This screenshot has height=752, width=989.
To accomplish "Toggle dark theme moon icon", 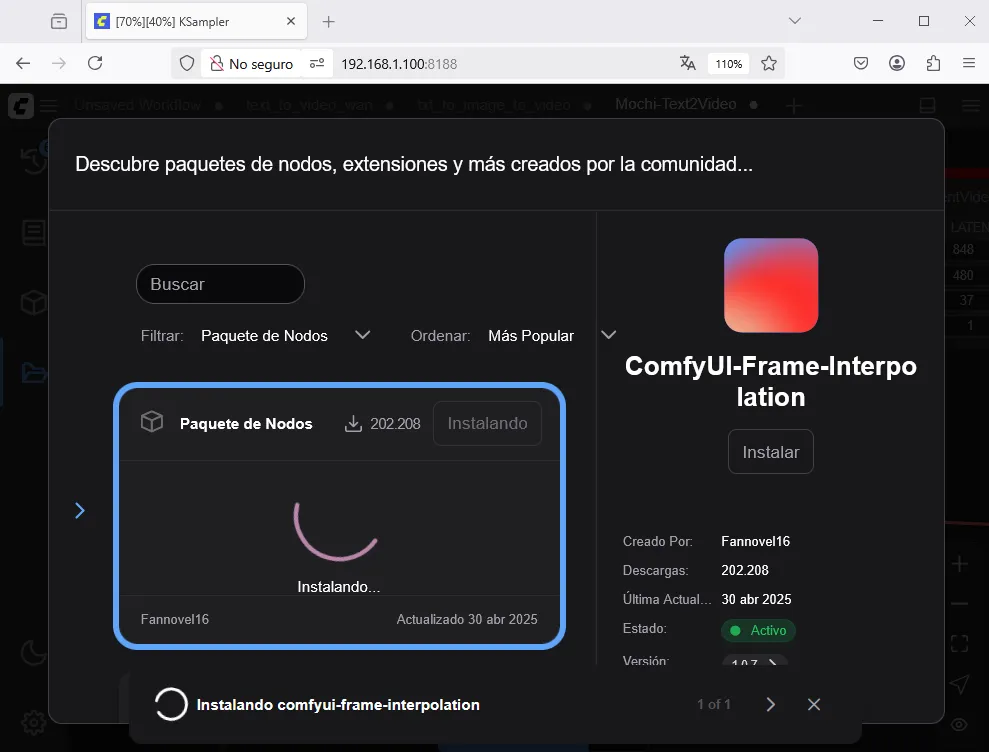I will pos(33,652).
